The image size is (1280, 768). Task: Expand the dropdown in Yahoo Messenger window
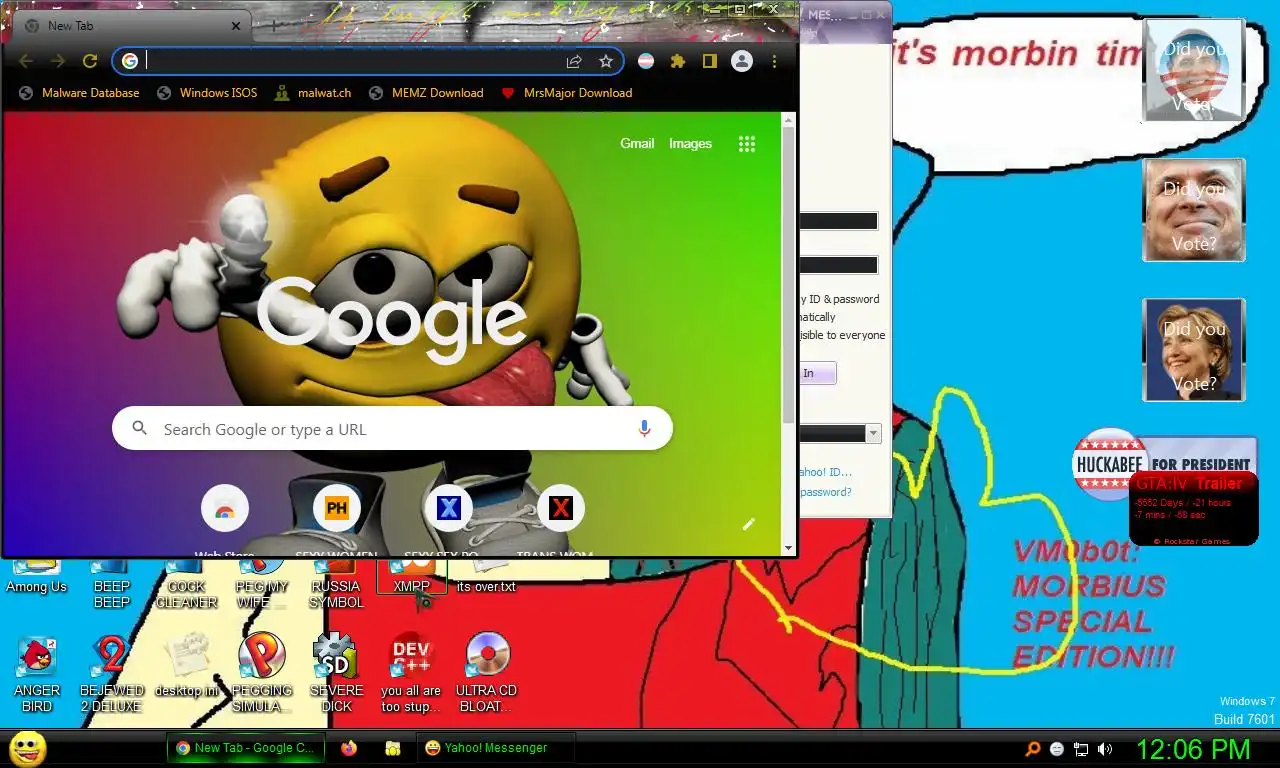pyautogui.click(x=873, y=433)
